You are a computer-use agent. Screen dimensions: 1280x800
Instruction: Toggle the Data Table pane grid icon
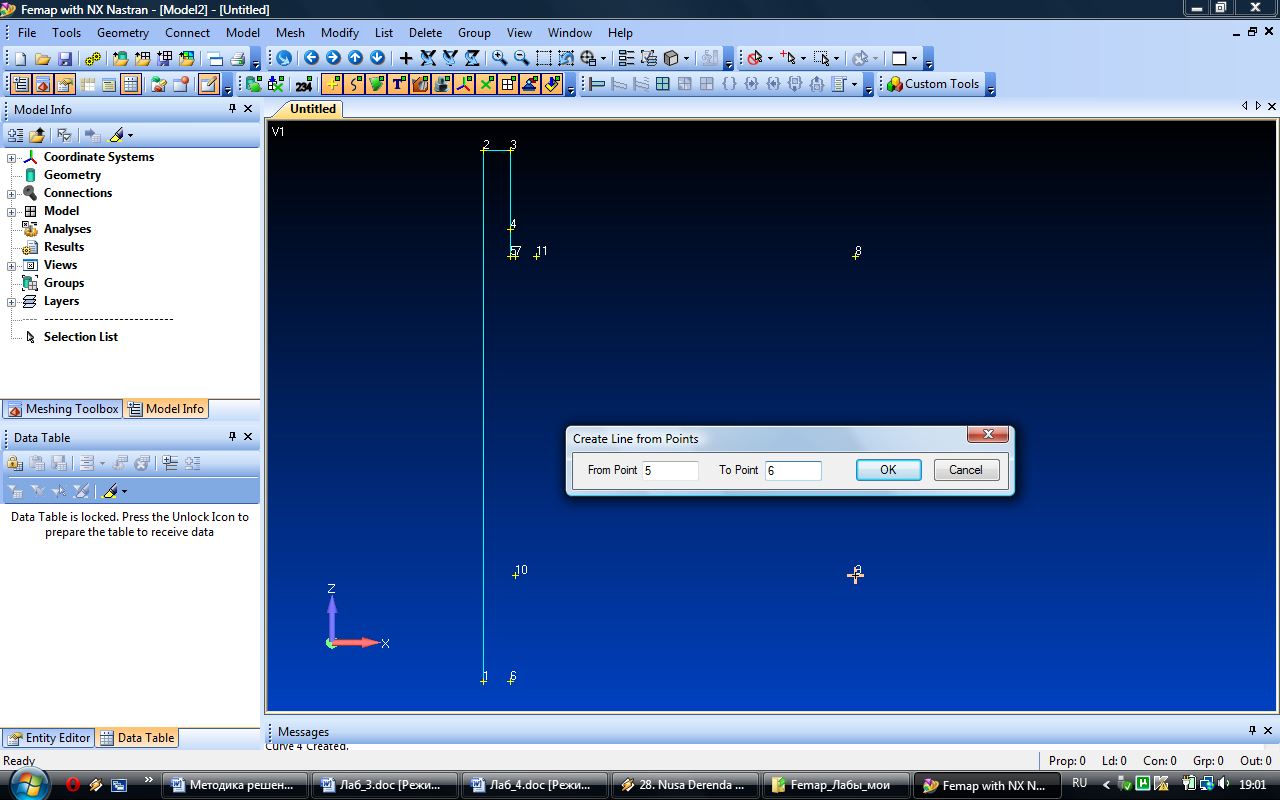click(131, 85)
